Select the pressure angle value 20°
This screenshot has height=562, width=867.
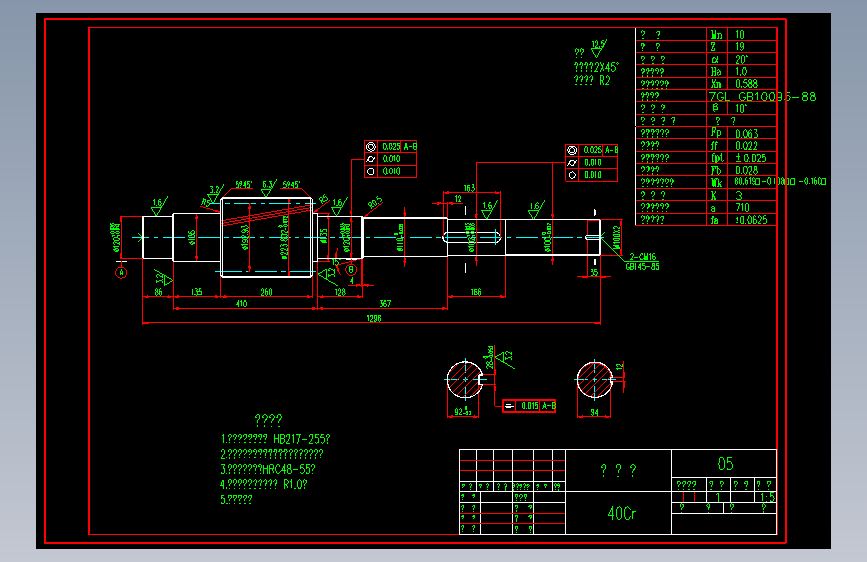tap(741, 60)
